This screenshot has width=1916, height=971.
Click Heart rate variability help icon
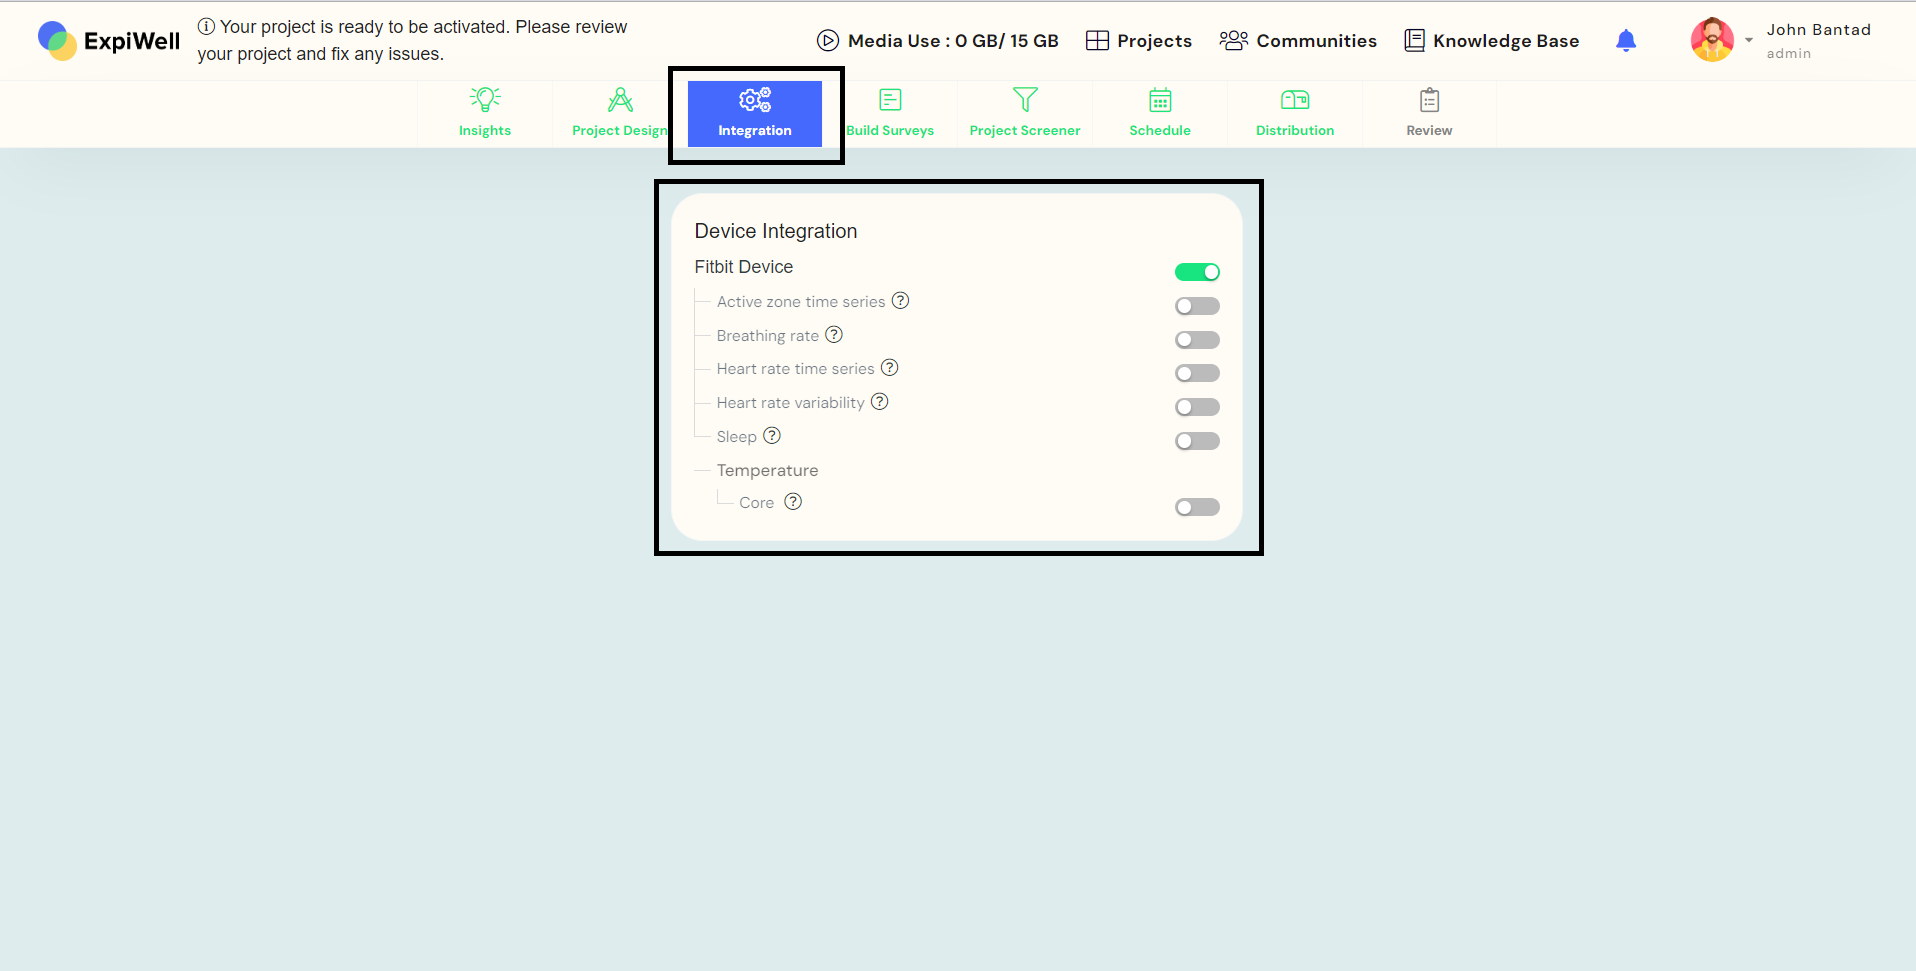click(879, 402)
